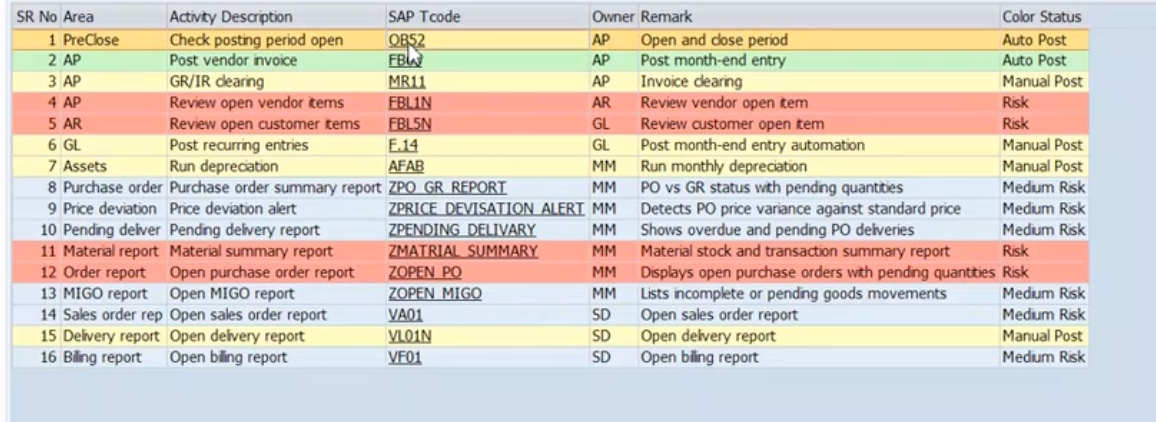Screen dimensions: 1156x422
Task: Click the MR11 tcode link
Action: tap(402, 82)
